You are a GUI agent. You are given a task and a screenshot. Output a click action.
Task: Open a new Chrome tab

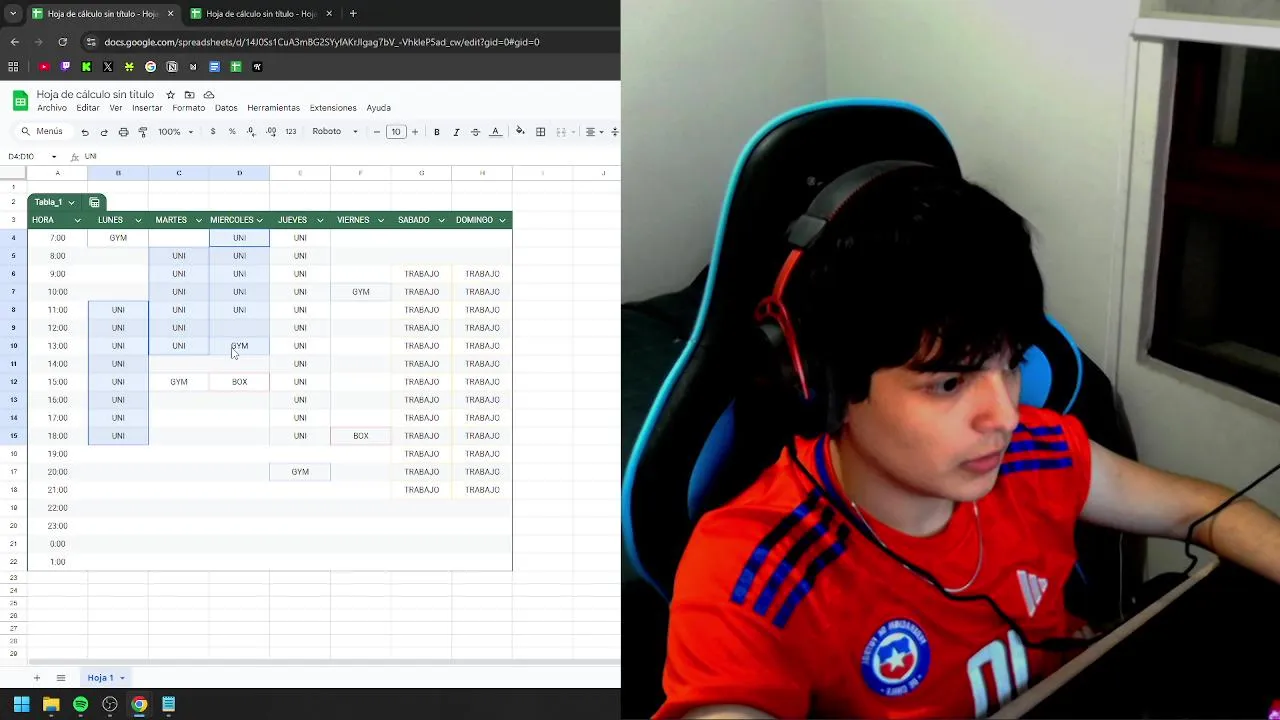[x=353, y=14]
